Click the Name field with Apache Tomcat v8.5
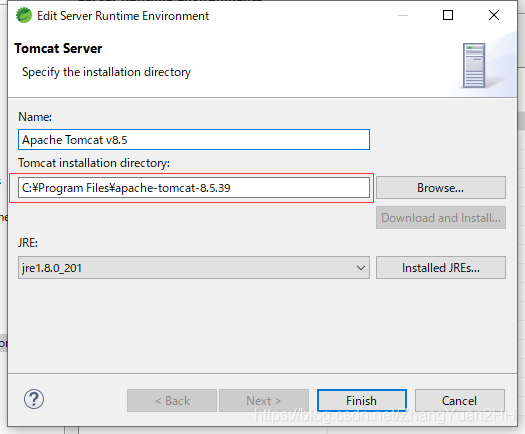This screenshot has height=434, width=525. click(194, 140)
